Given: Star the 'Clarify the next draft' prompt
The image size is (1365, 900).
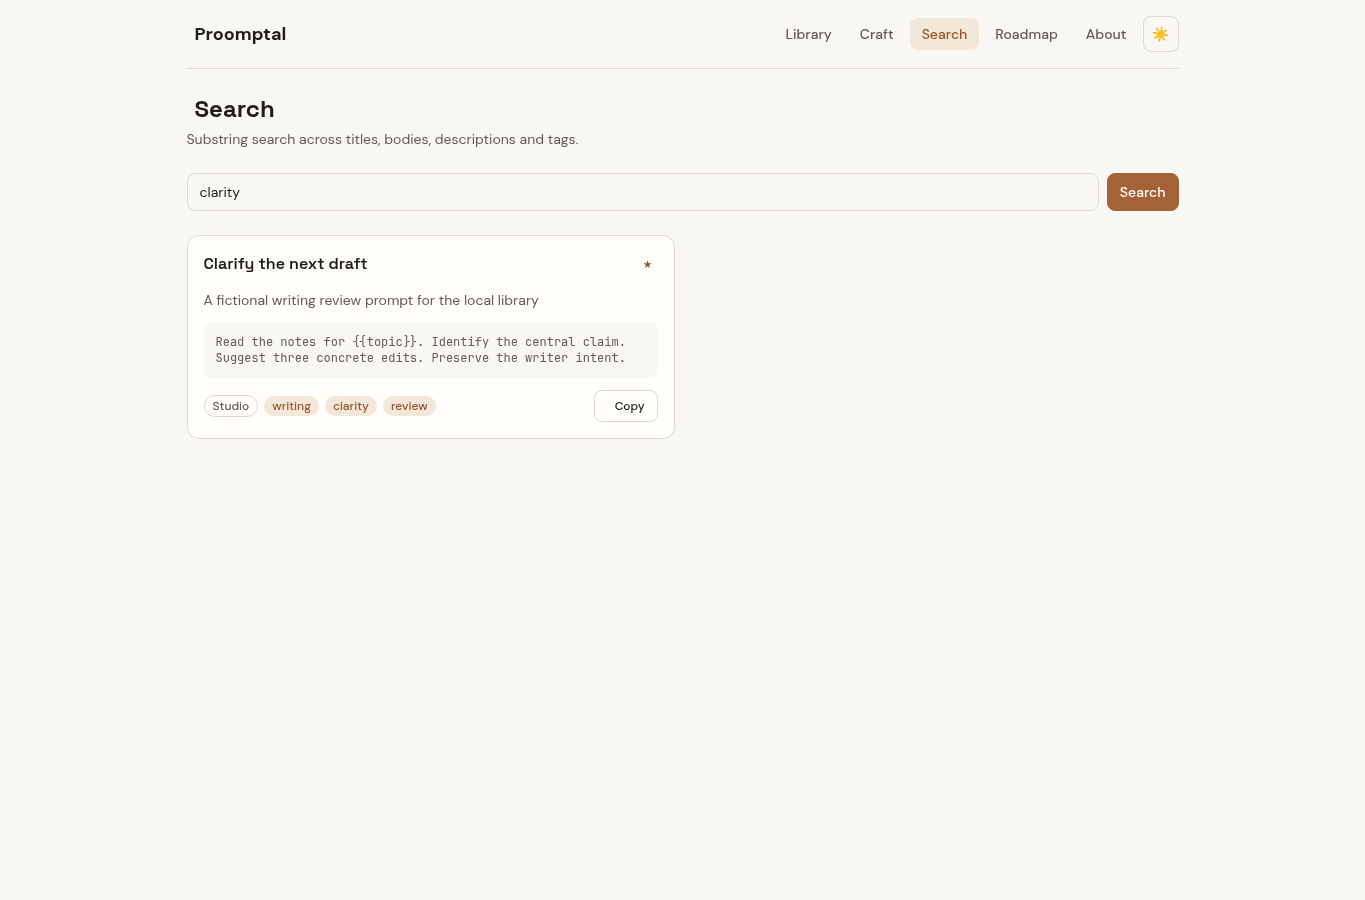Looking at the screenshot, I should (647, 264).
